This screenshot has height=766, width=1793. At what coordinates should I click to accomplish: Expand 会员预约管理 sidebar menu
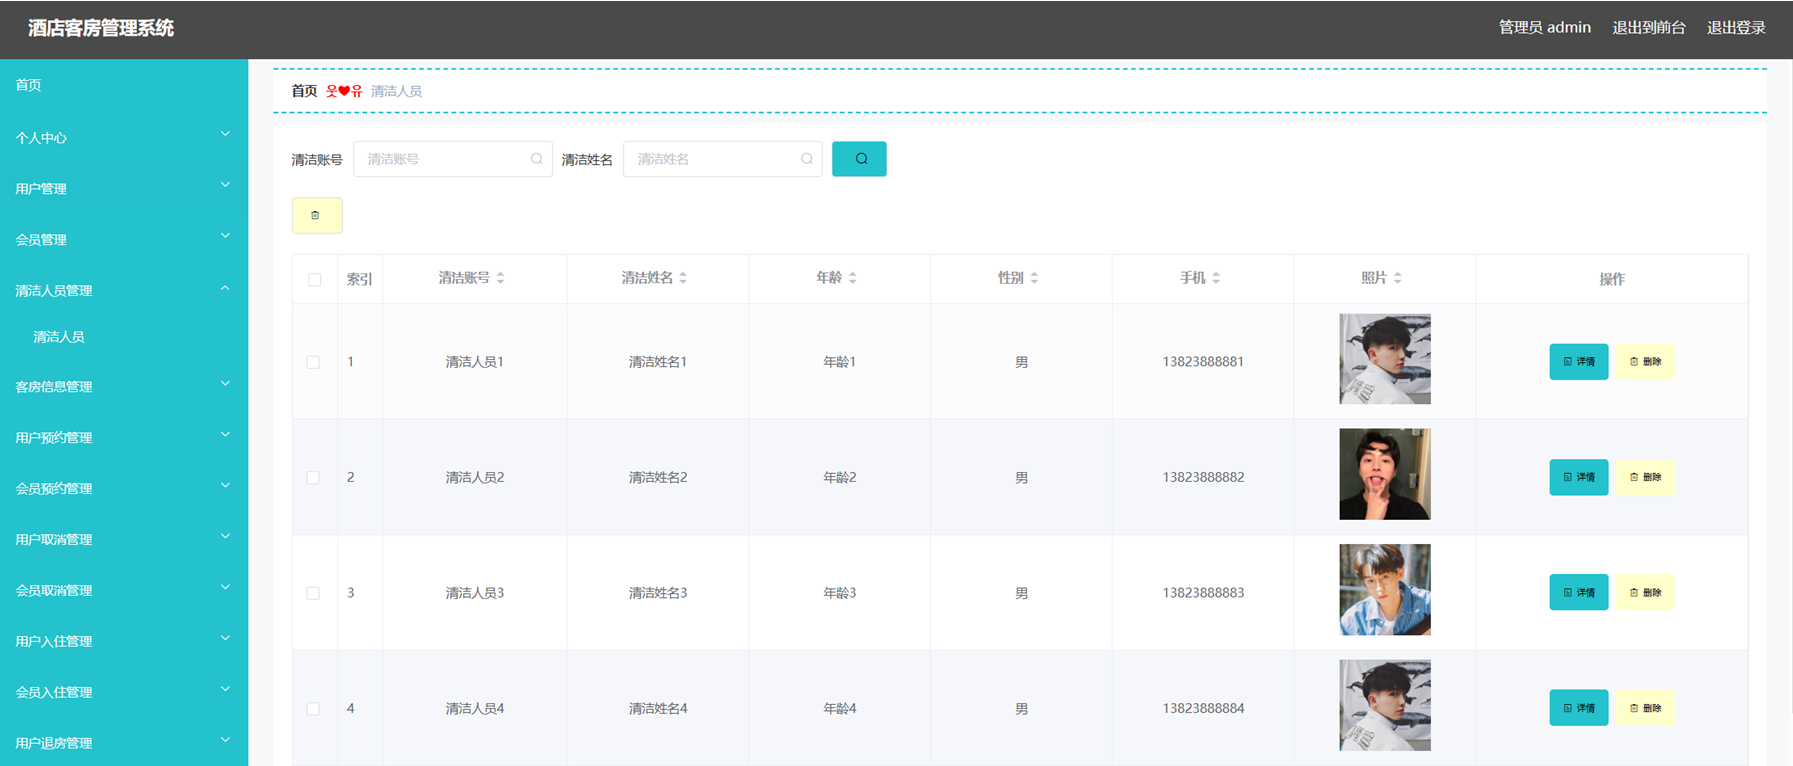tap(124, 489)
